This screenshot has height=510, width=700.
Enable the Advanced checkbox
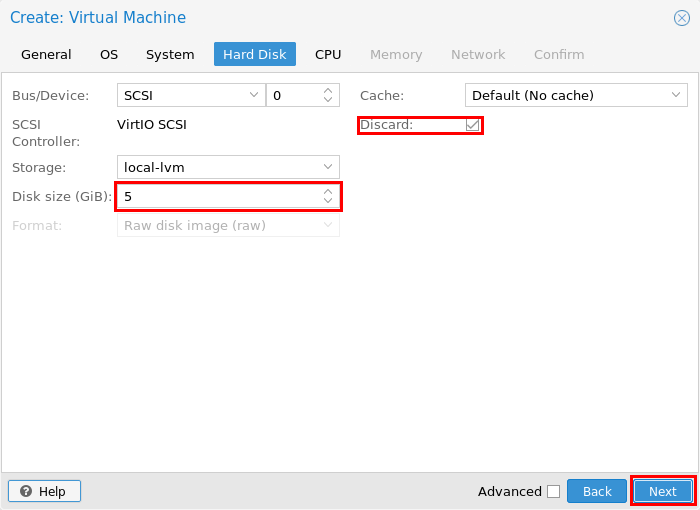pyautogui.click(x=554, y=491)
